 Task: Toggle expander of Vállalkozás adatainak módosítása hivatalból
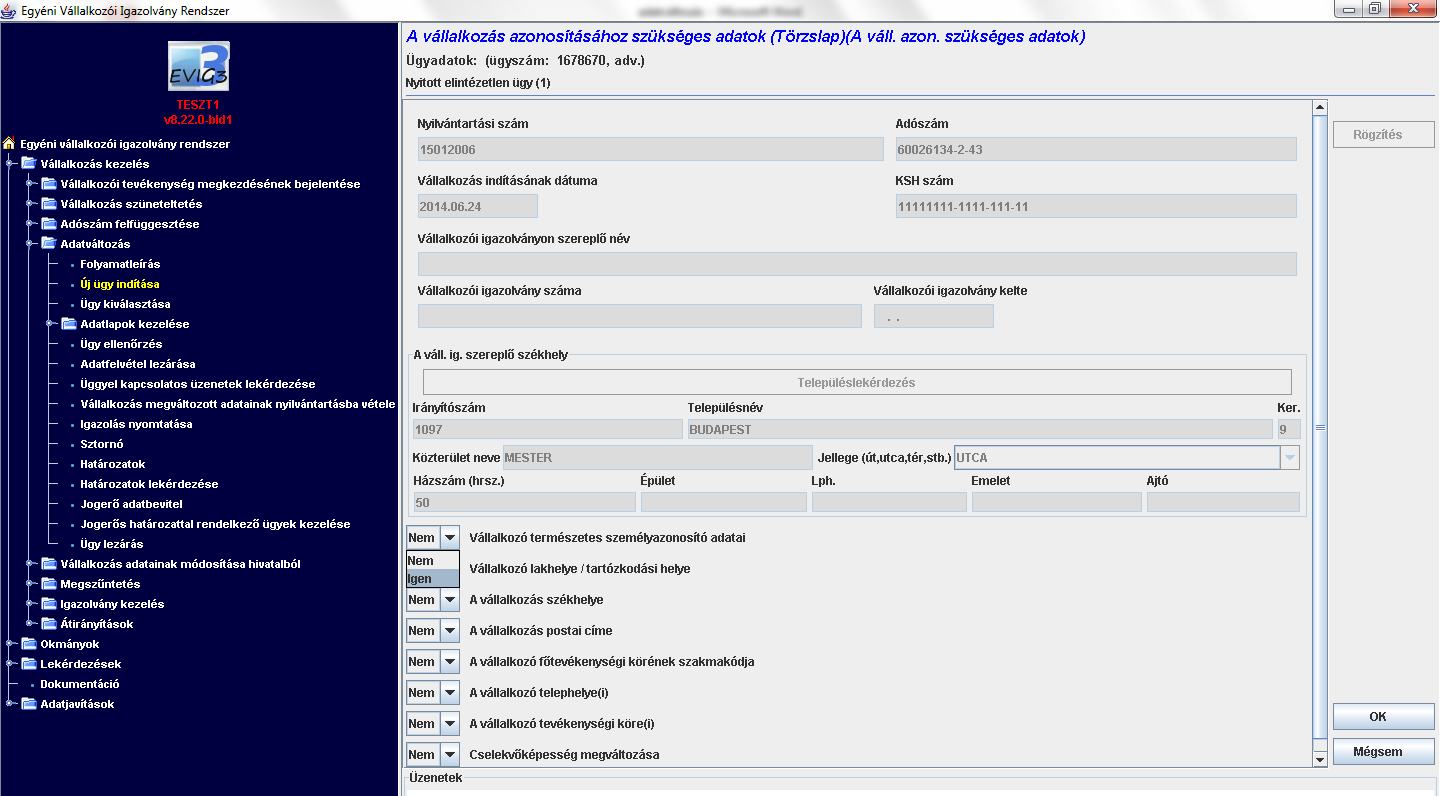click(x=31, y=564)
